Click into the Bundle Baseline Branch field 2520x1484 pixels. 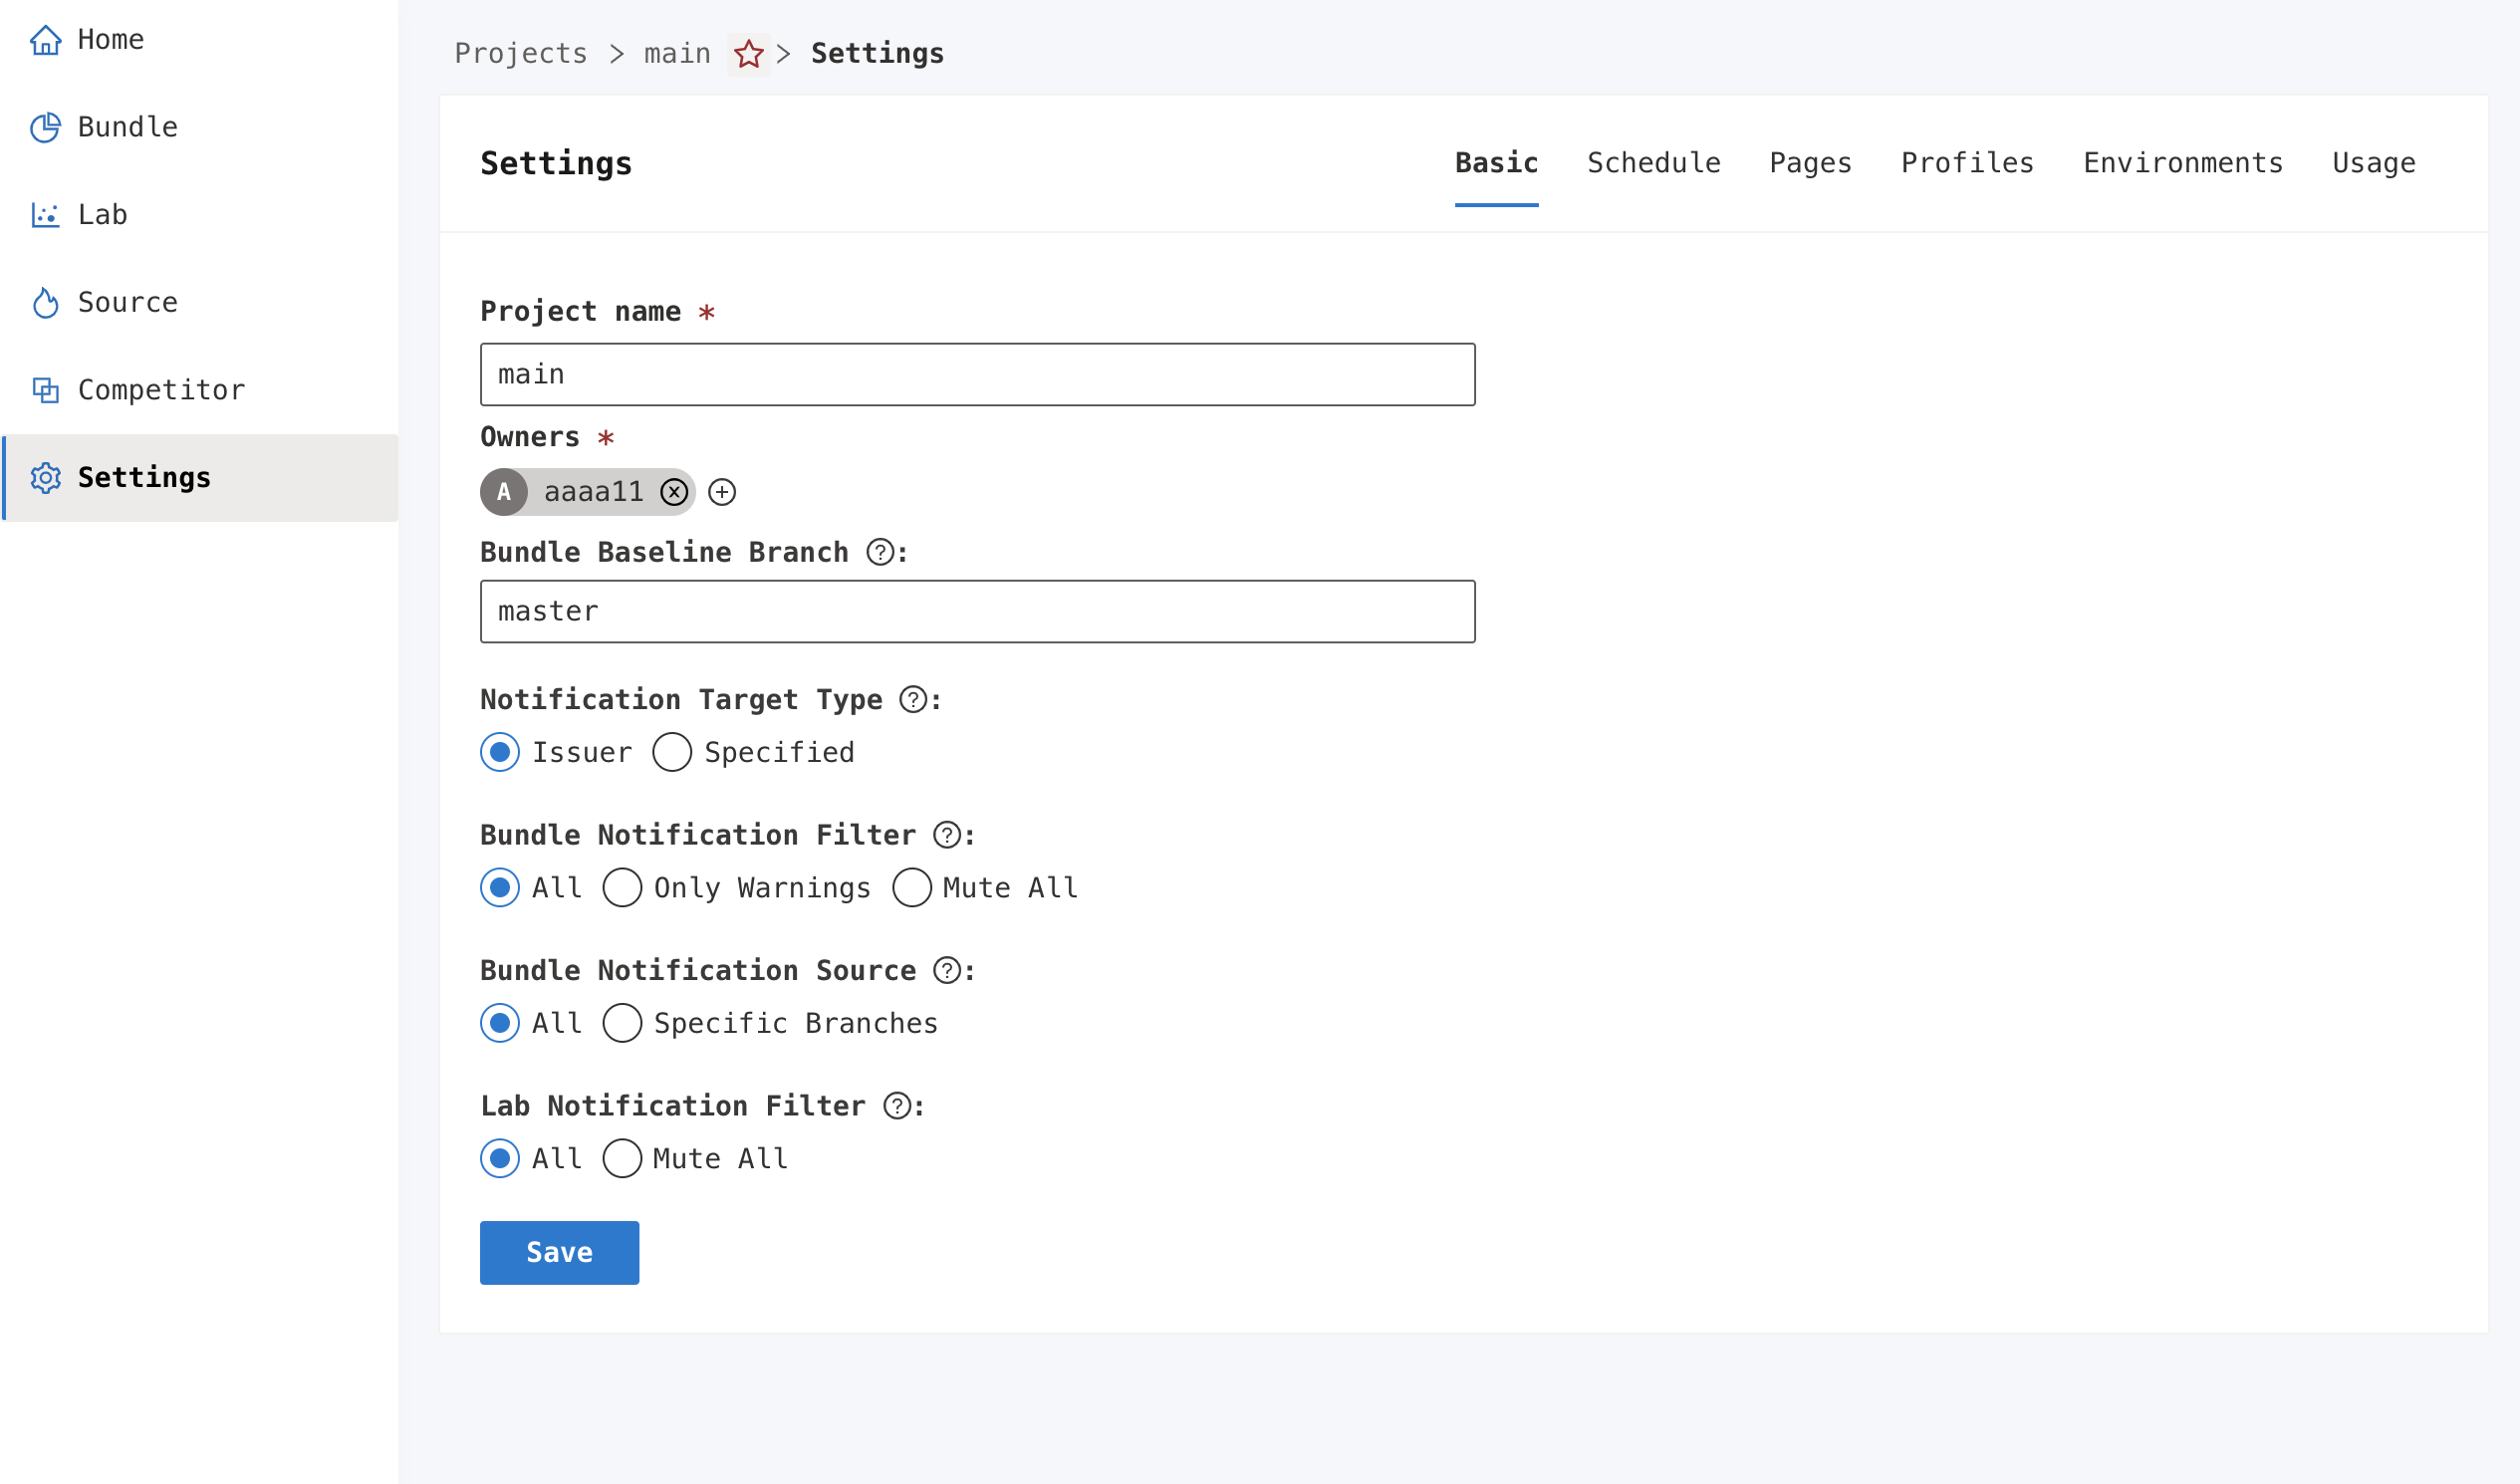pos(977,611)
